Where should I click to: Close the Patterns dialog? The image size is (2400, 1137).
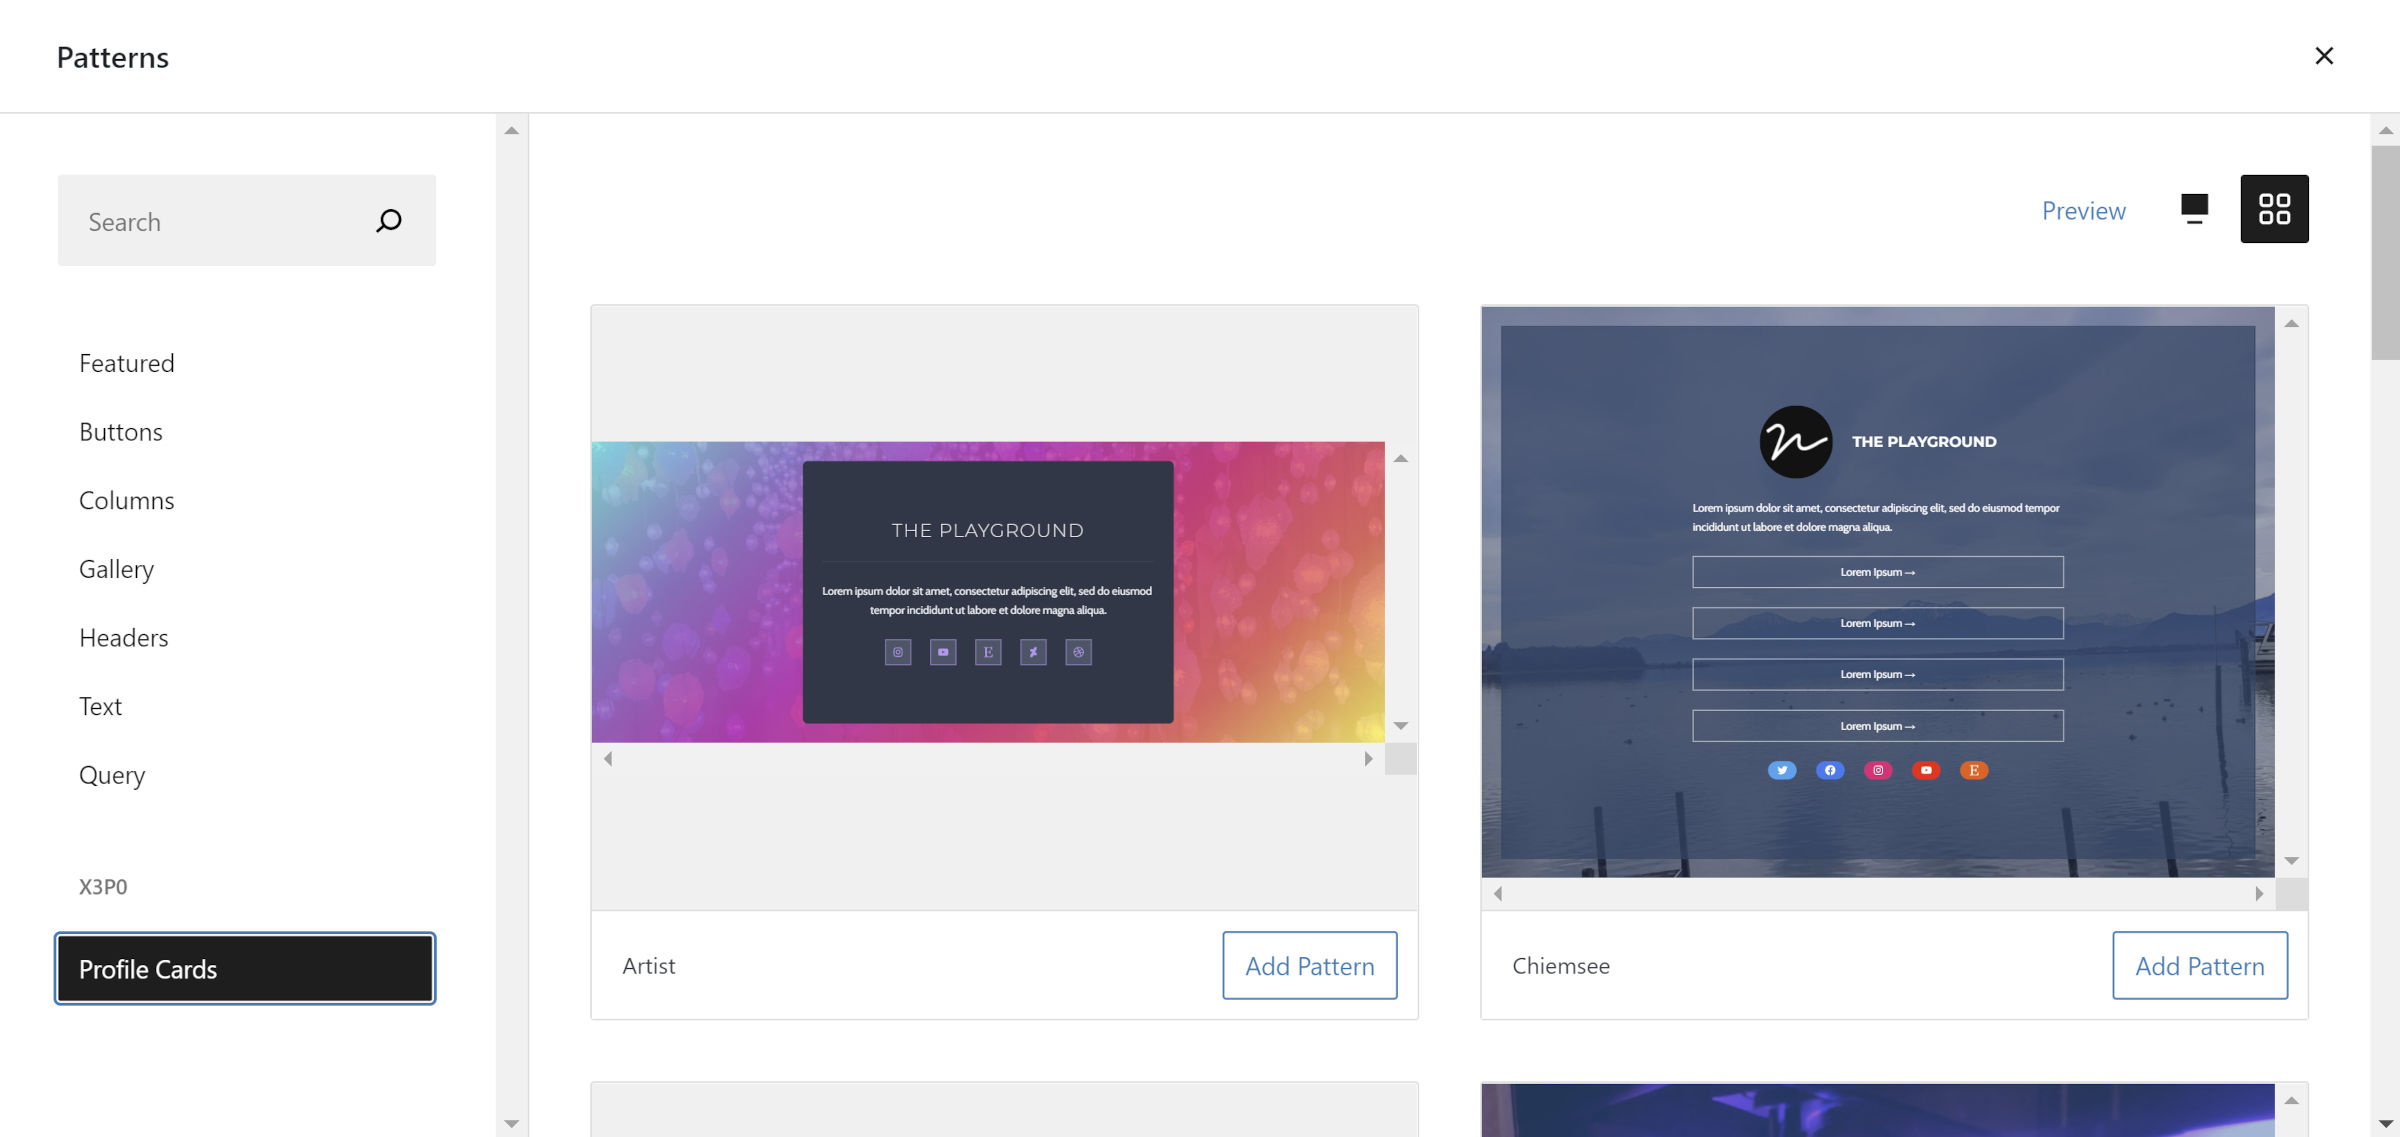(2324, 56)
